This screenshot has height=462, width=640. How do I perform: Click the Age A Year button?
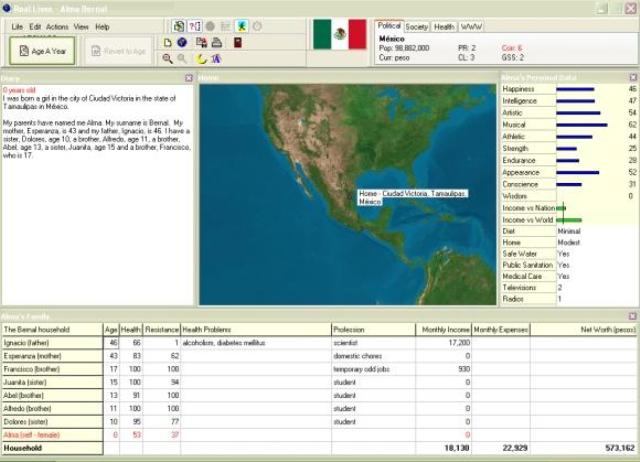tap(43, 50)
